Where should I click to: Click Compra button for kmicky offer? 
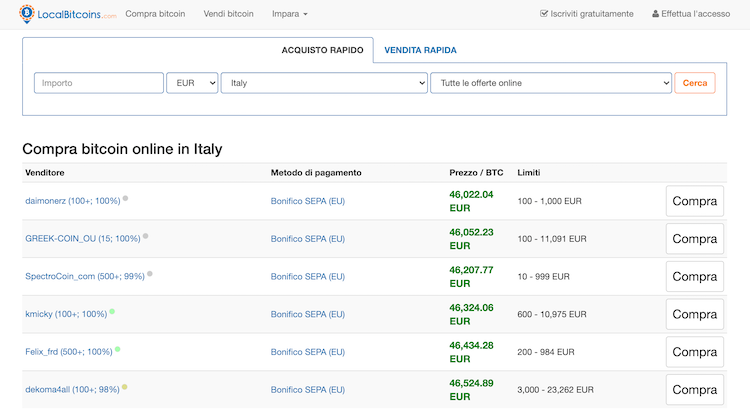pos(695,315)
